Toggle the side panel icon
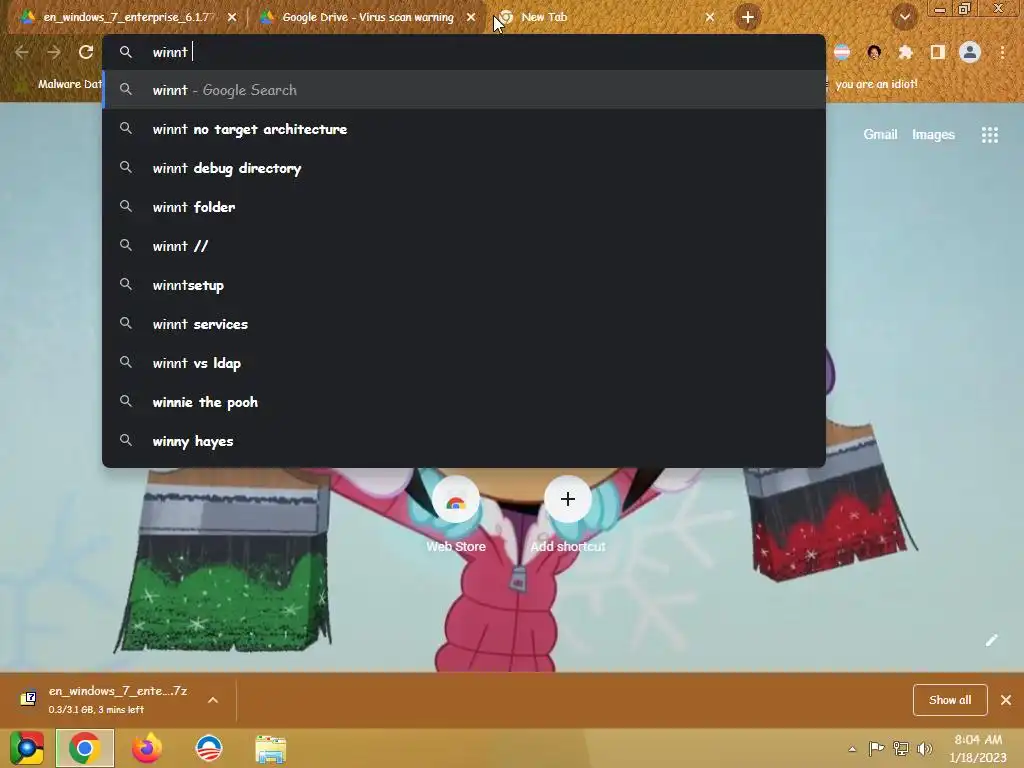The height and width of the screenshot is (768, 1024). 937,52
